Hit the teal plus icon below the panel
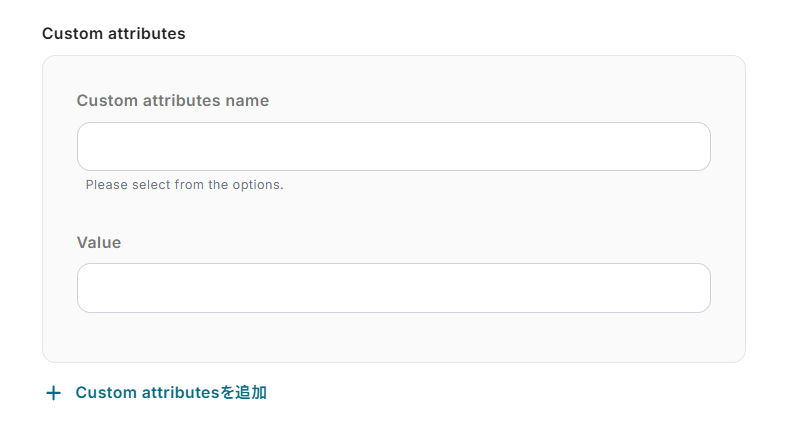This screenshot has width=790, height=433. pyautogui.click(x=54, y=393)
